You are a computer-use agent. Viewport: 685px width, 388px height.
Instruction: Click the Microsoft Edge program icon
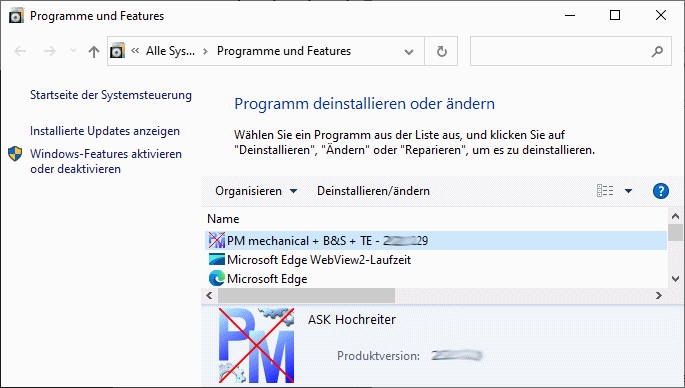click(217, 278)
